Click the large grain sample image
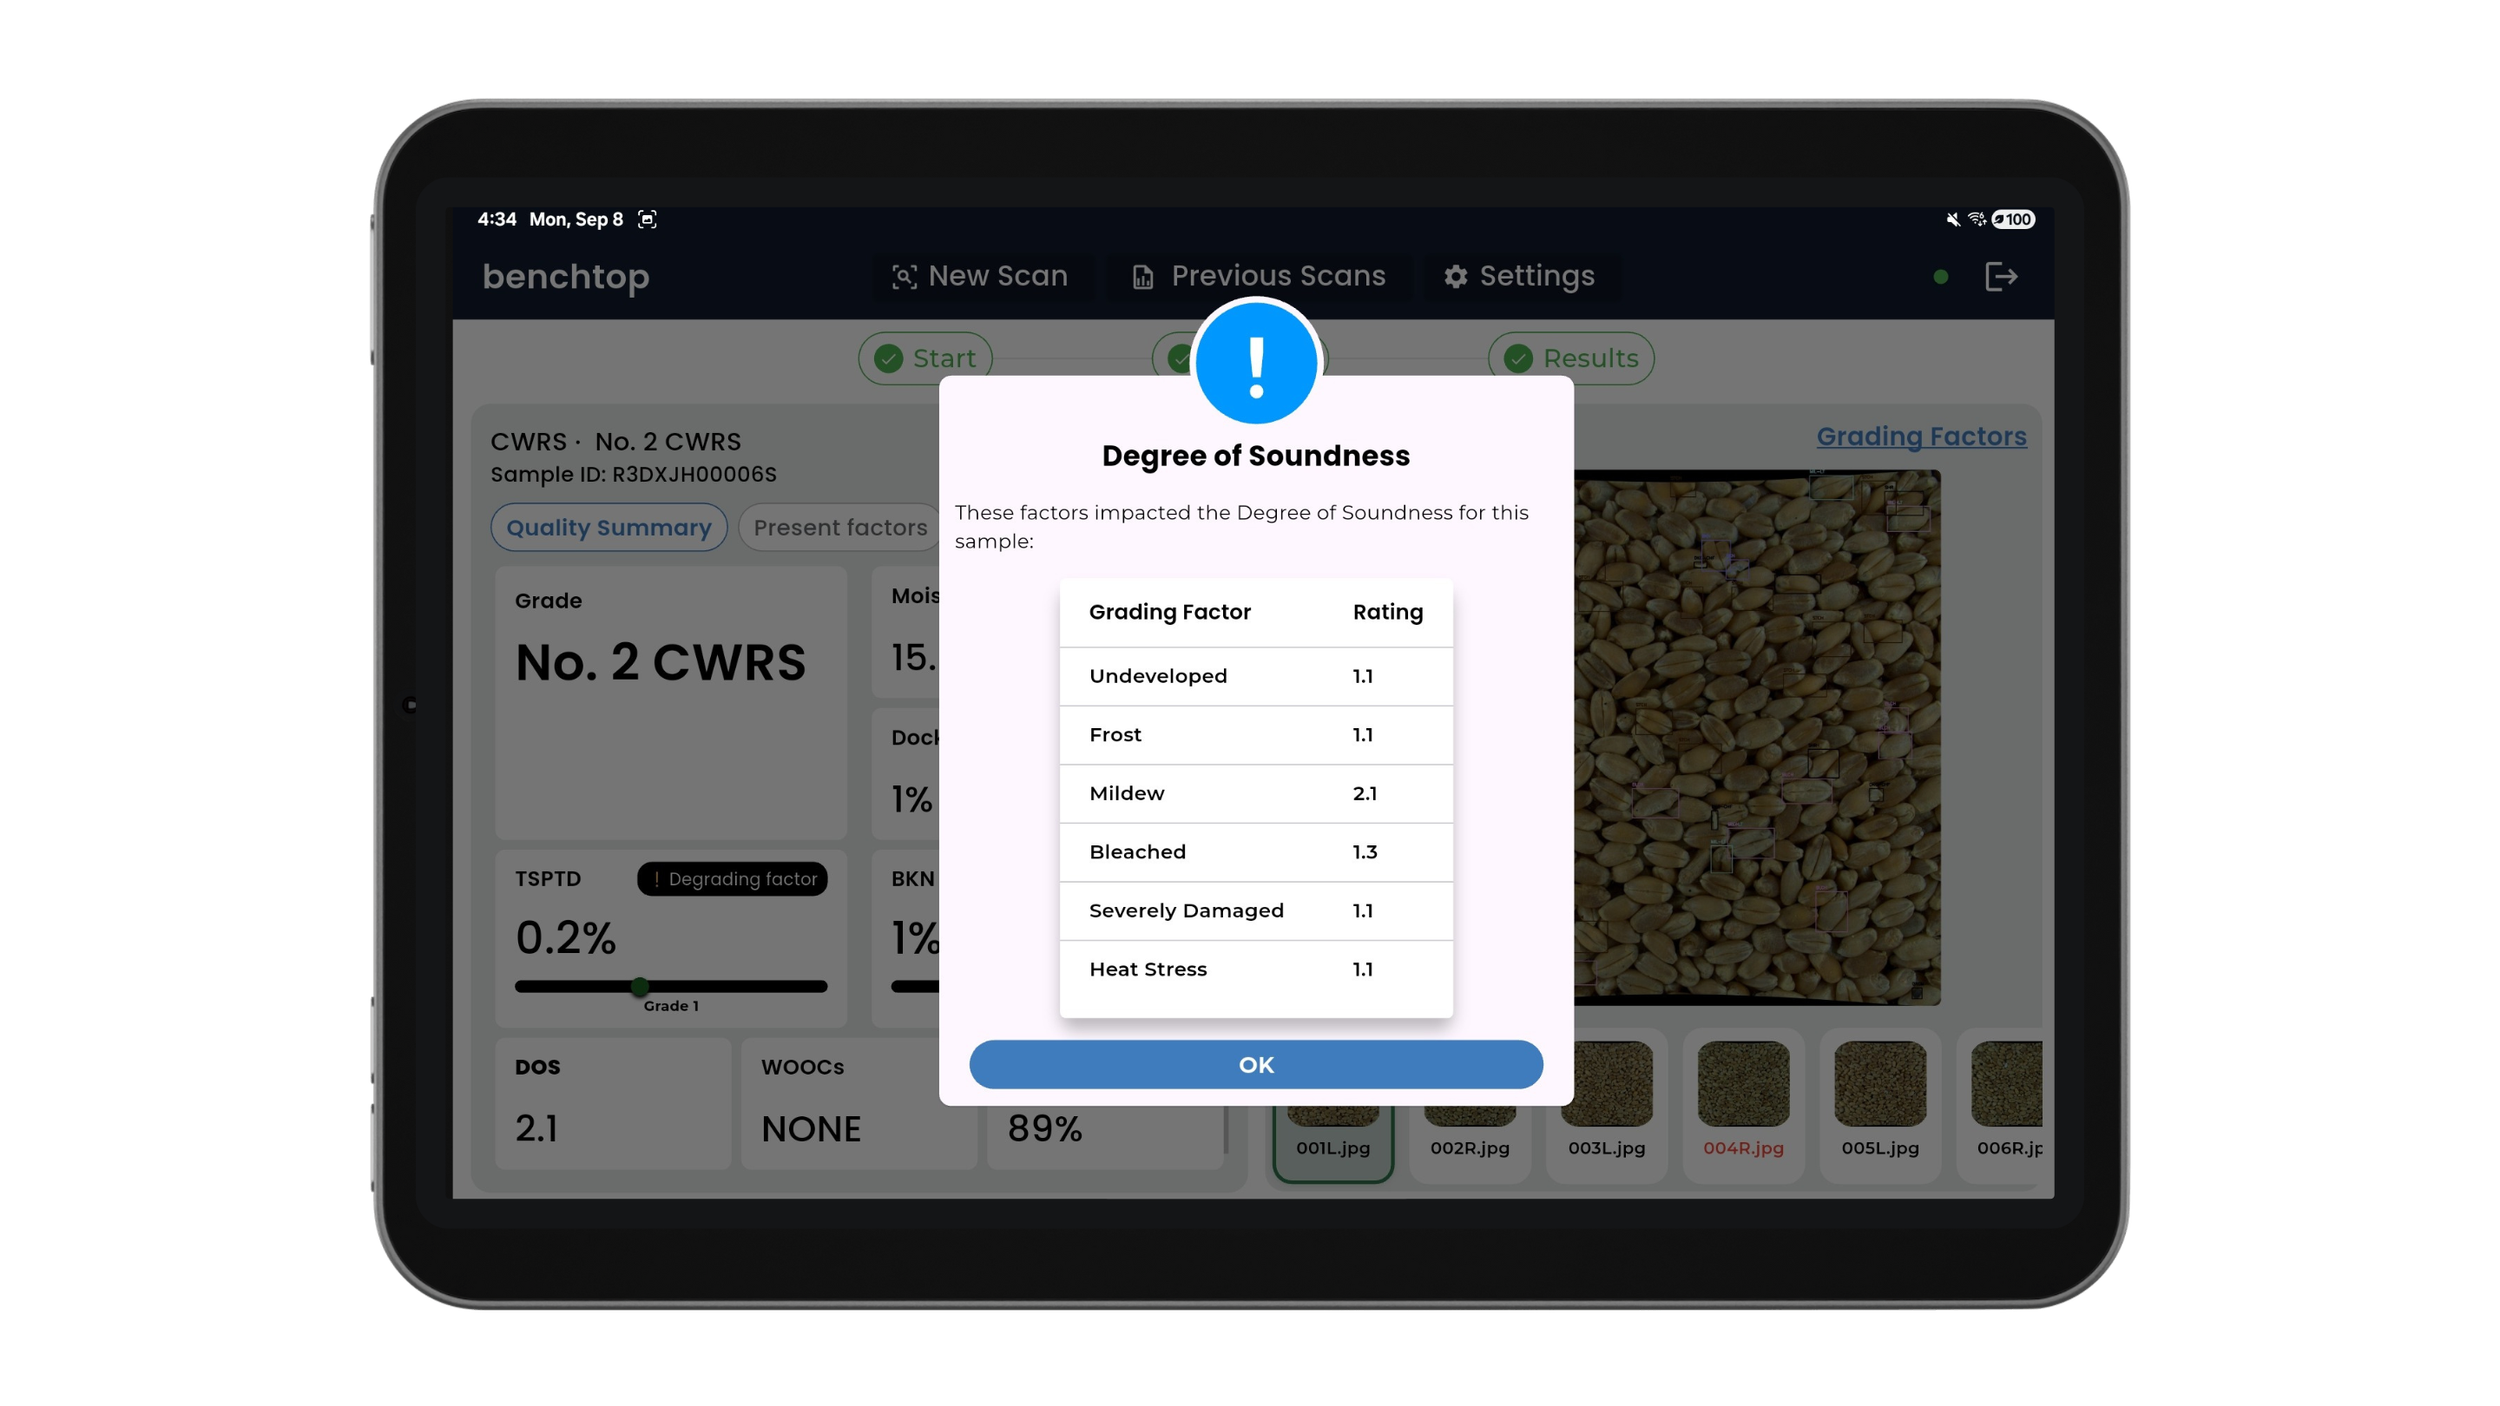Viewport: 2500px width, 1406px height. (x=1757, y=737)
